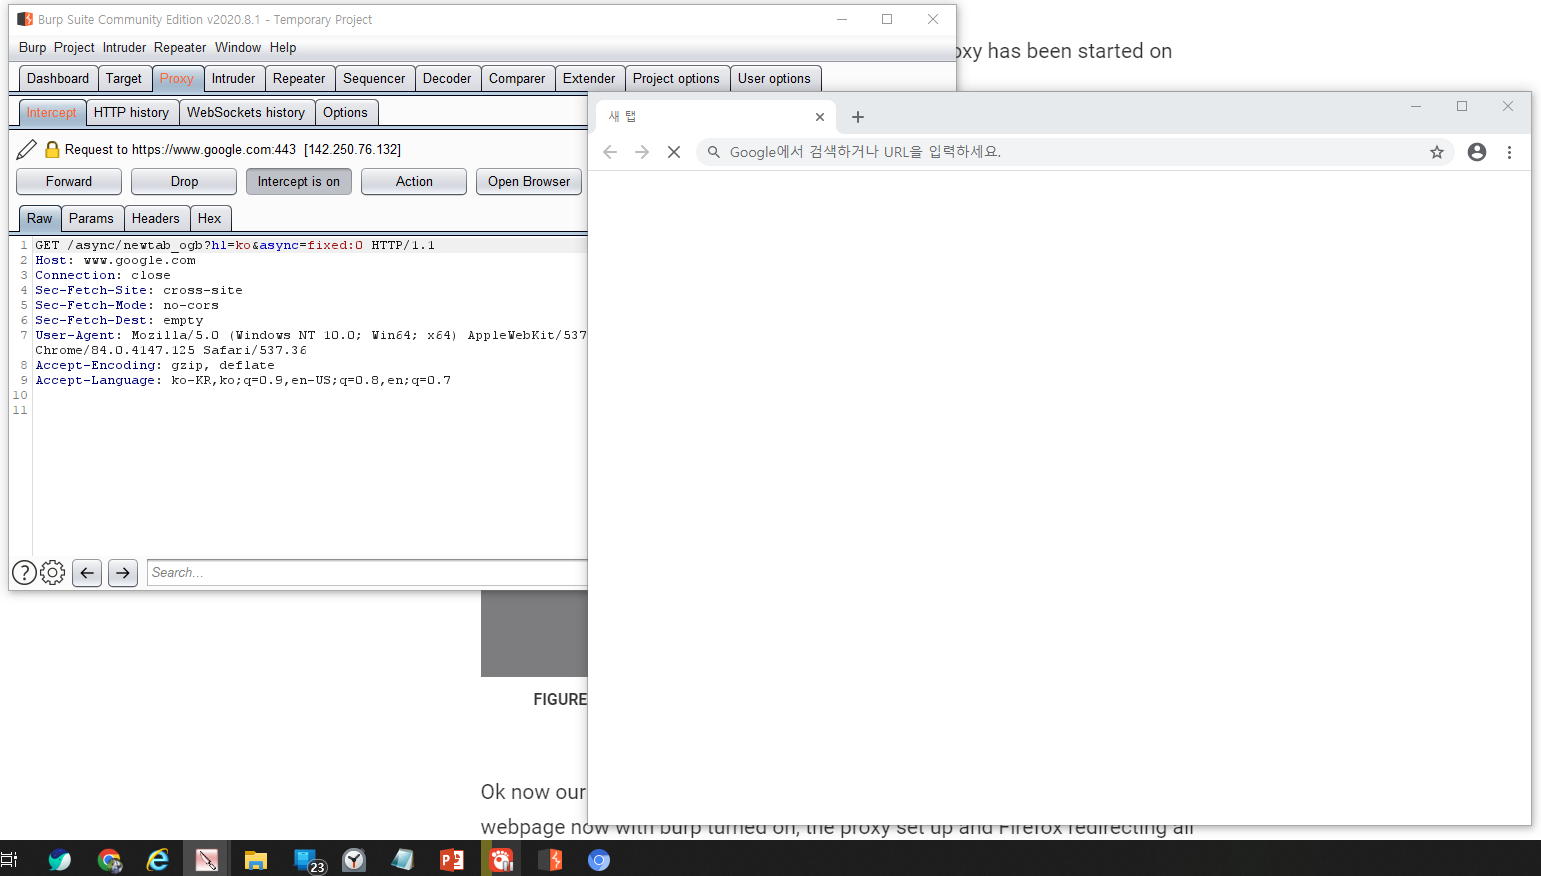Screen dimensions: 1541x876
Task: Switch to the Target tab
Action: click(124, 78)
